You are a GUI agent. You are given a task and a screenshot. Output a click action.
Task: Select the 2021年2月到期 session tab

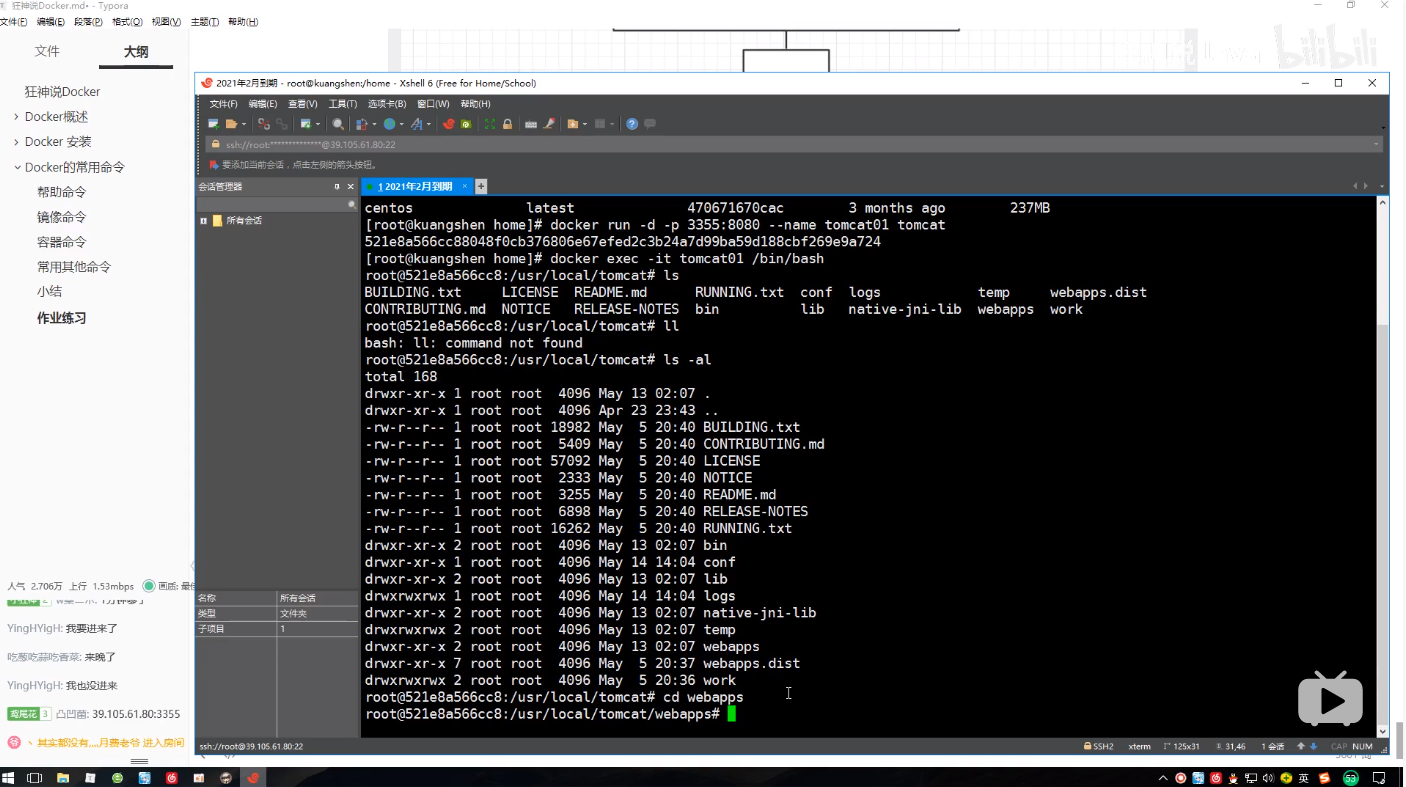(x=416, y=186)
